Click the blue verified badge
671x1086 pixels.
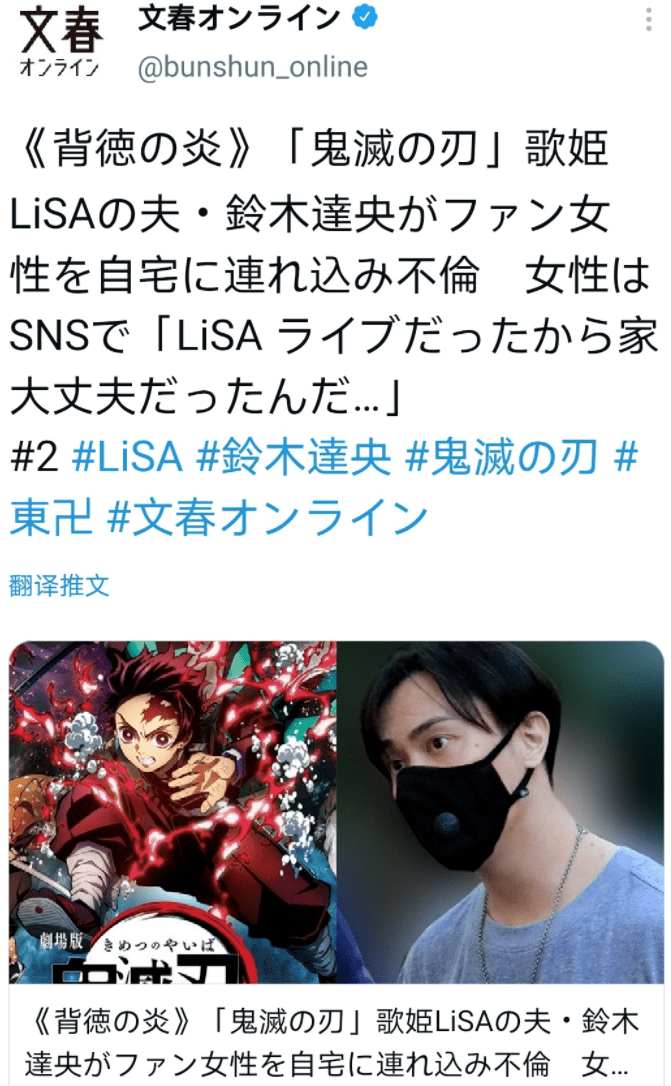tap(365, 19)
